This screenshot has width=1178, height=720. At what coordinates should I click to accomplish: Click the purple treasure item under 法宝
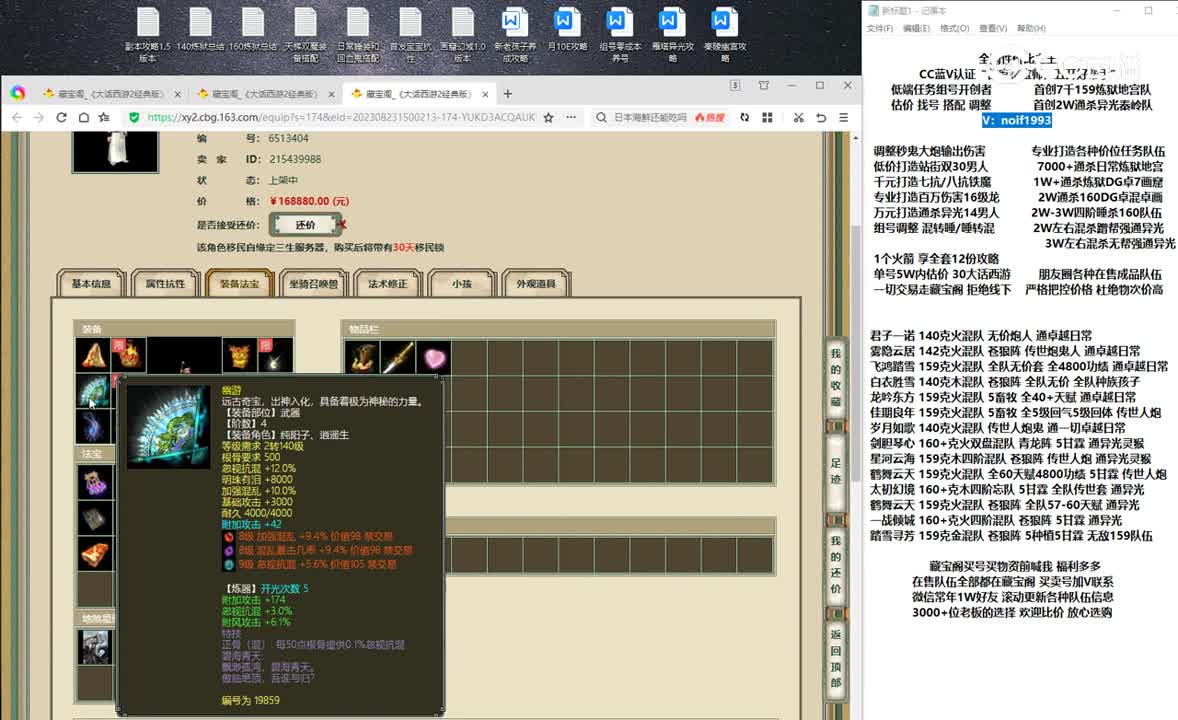95,482
